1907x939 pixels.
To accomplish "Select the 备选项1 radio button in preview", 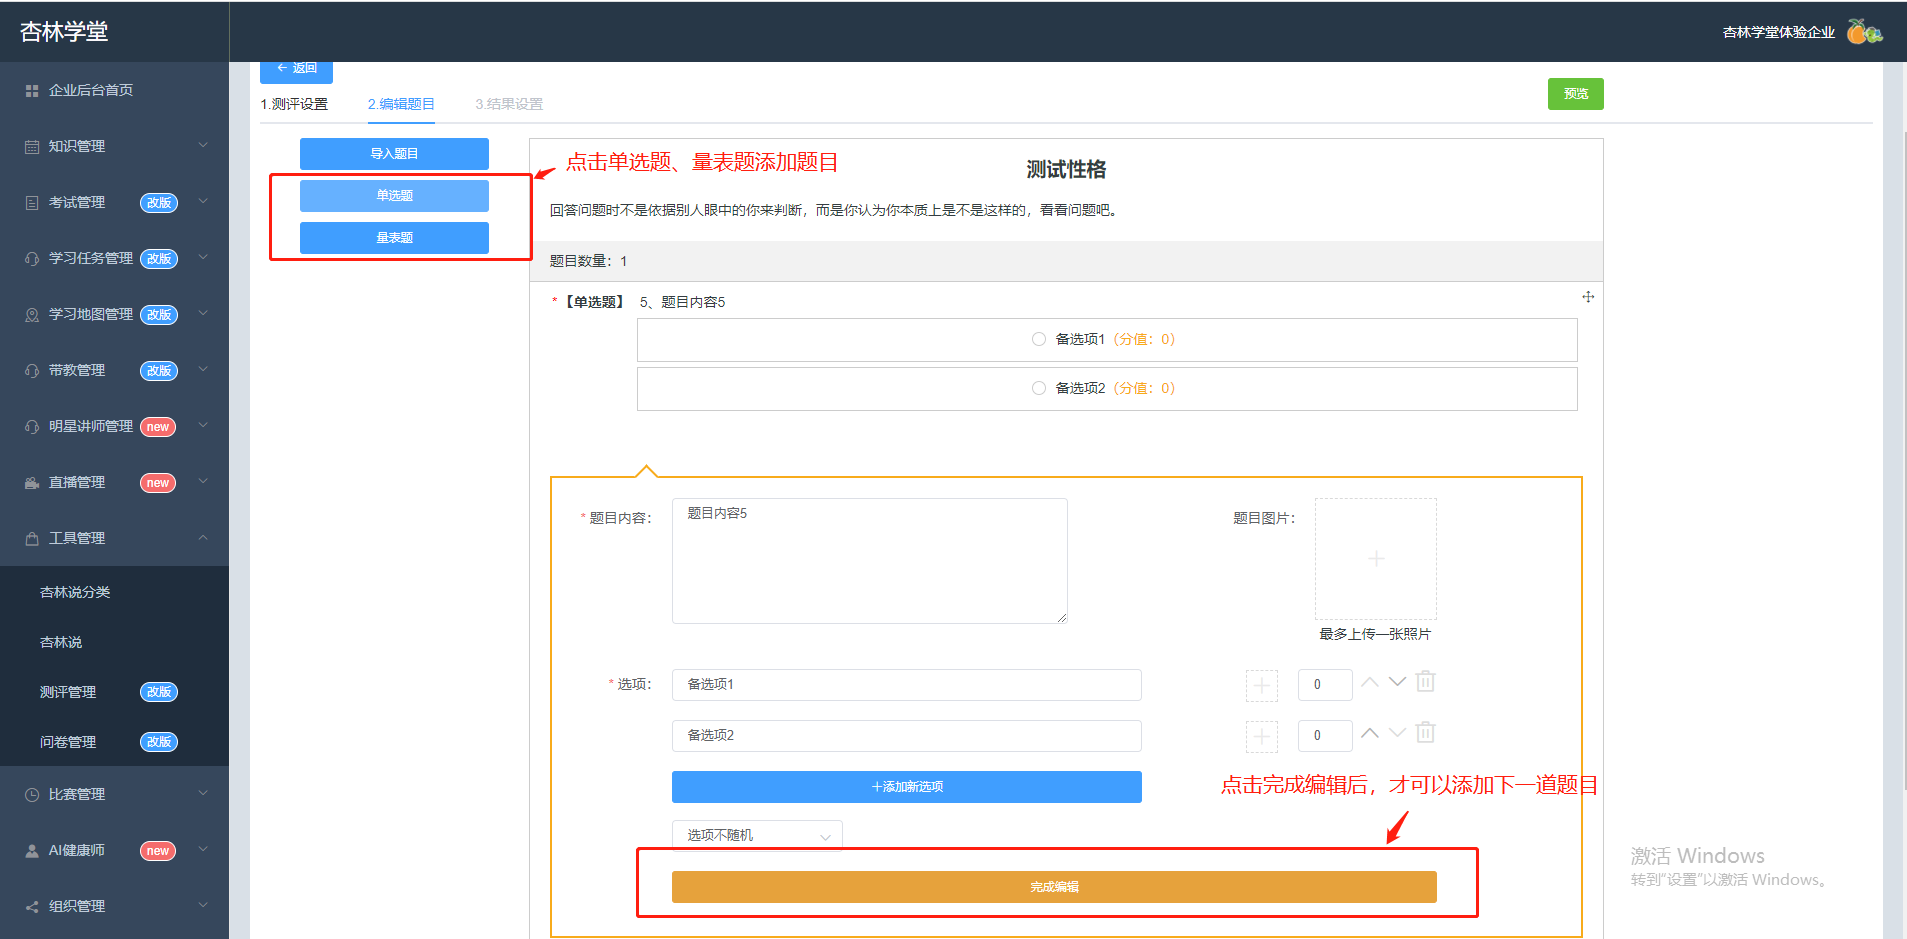I will pyautogui.click(x=1039, y=339).
